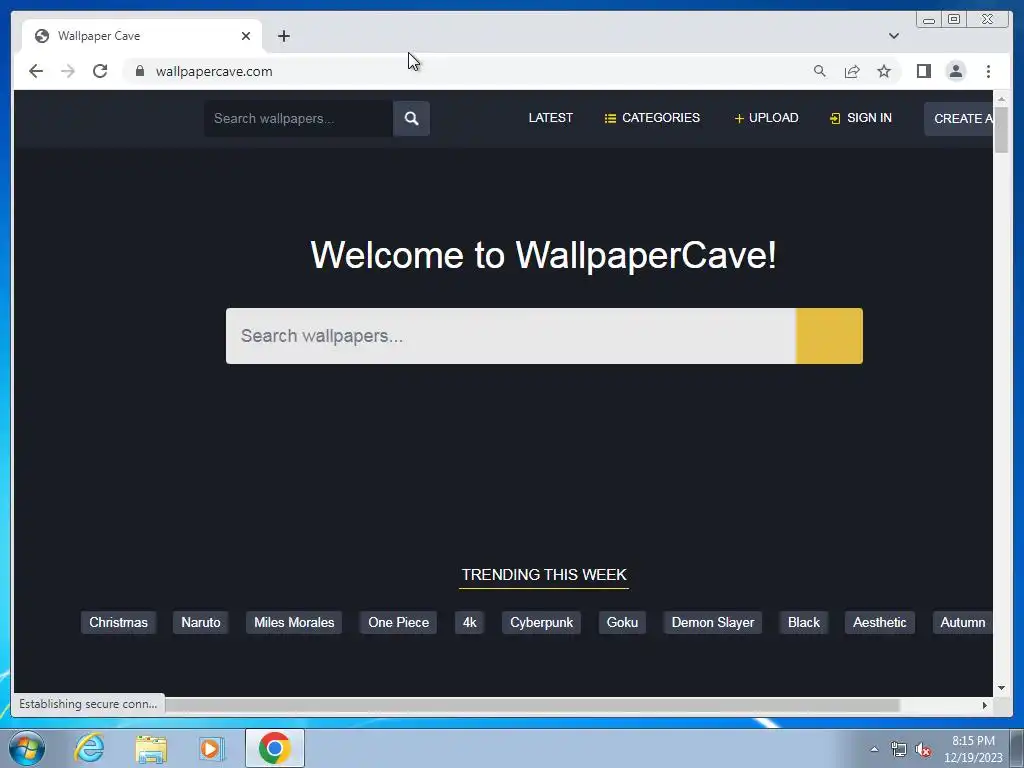
Task: Open the Windows Start menu
Action: (x=27, y=748)
